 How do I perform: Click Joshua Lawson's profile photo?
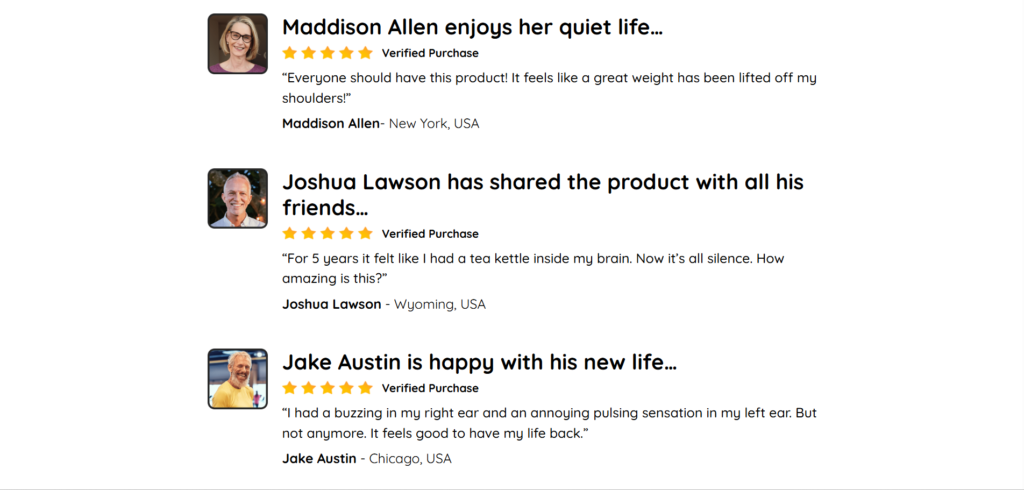238,199
